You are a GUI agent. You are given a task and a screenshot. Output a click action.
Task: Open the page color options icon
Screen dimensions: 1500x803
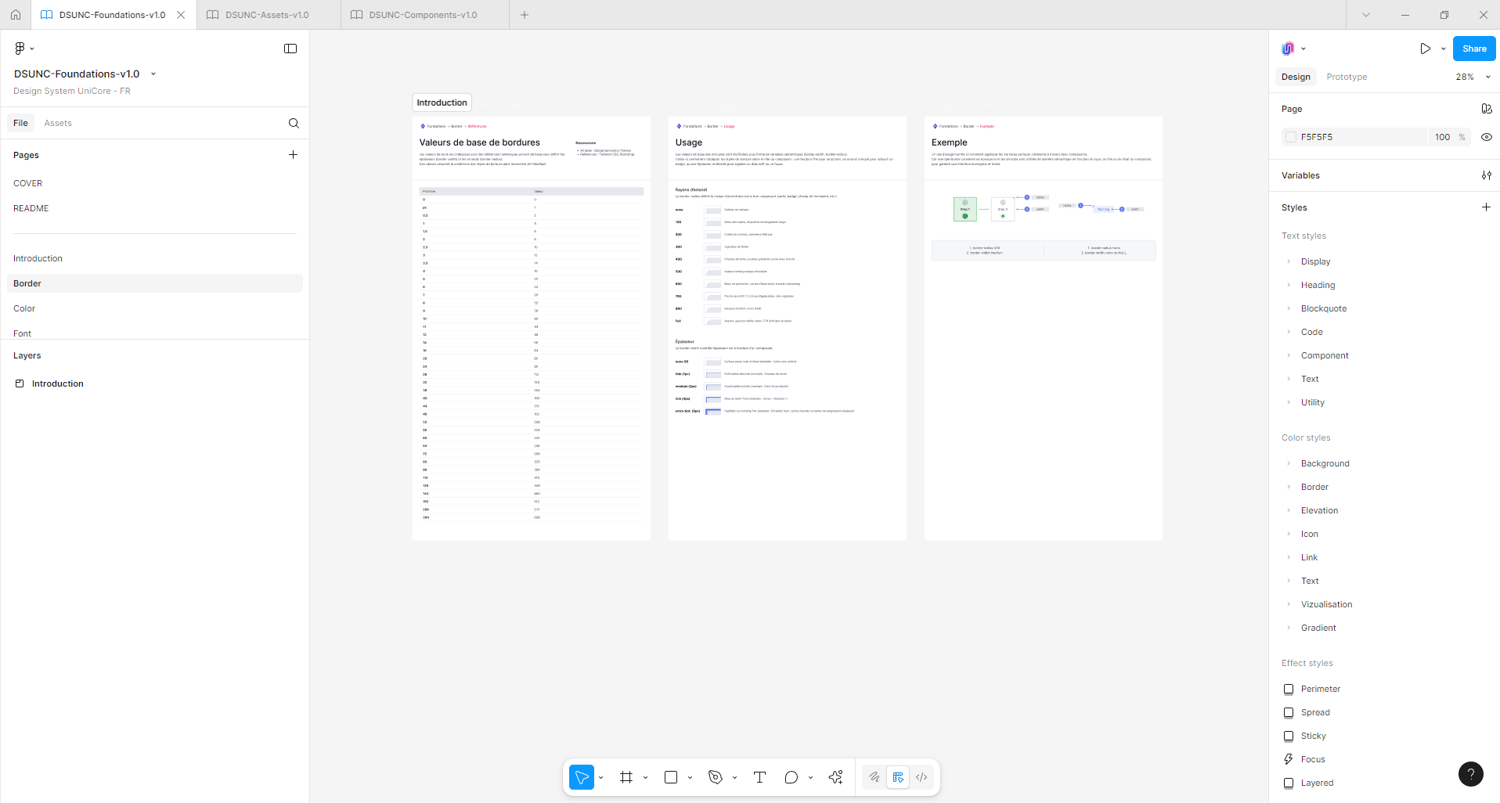1486,109
